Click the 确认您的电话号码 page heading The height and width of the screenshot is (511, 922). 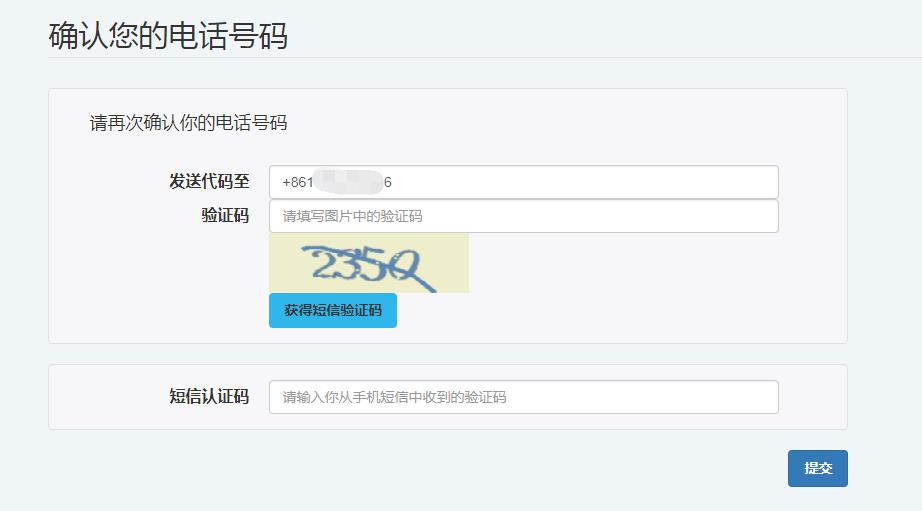click(168, 35)
